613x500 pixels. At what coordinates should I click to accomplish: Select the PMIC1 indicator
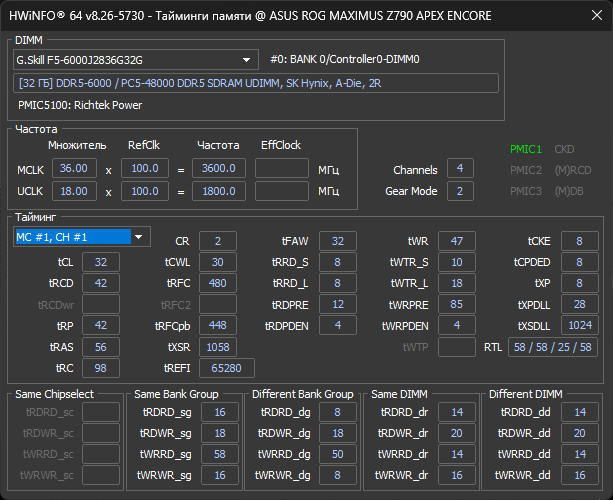click(x=526, y=149)
